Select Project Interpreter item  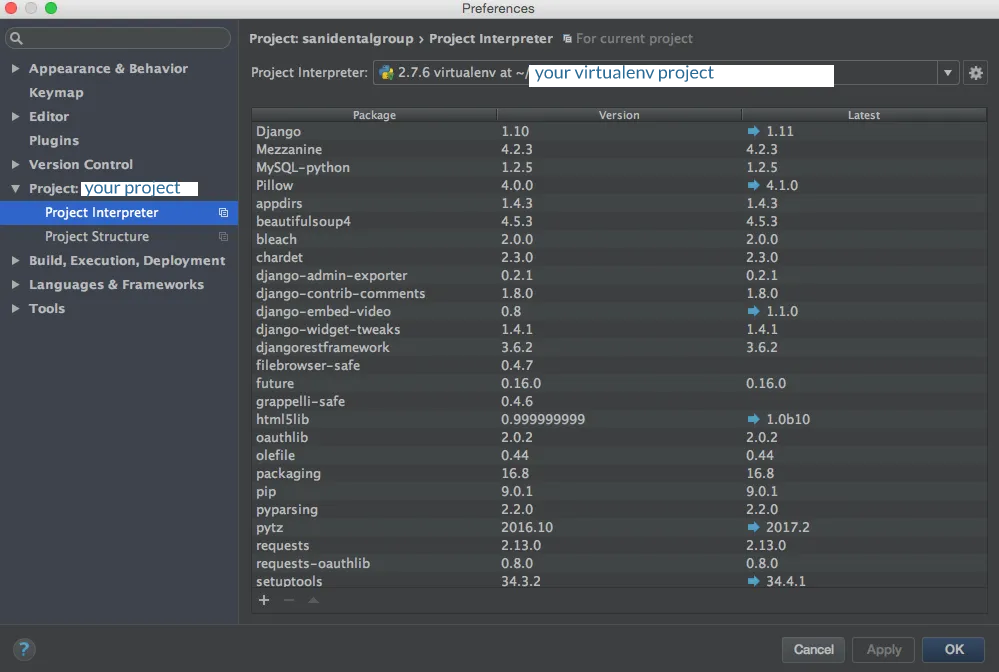tap(119, 213)
